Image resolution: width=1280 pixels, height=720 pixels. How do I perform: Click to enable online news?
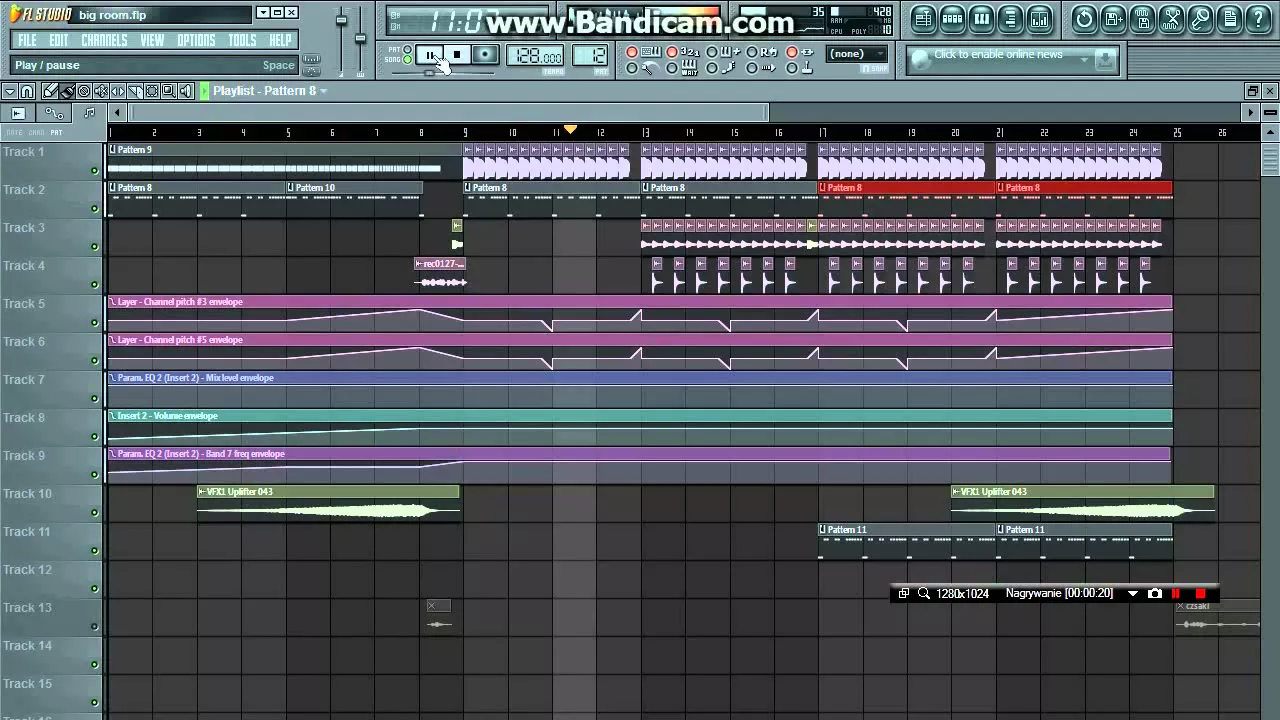click(998, 54)
